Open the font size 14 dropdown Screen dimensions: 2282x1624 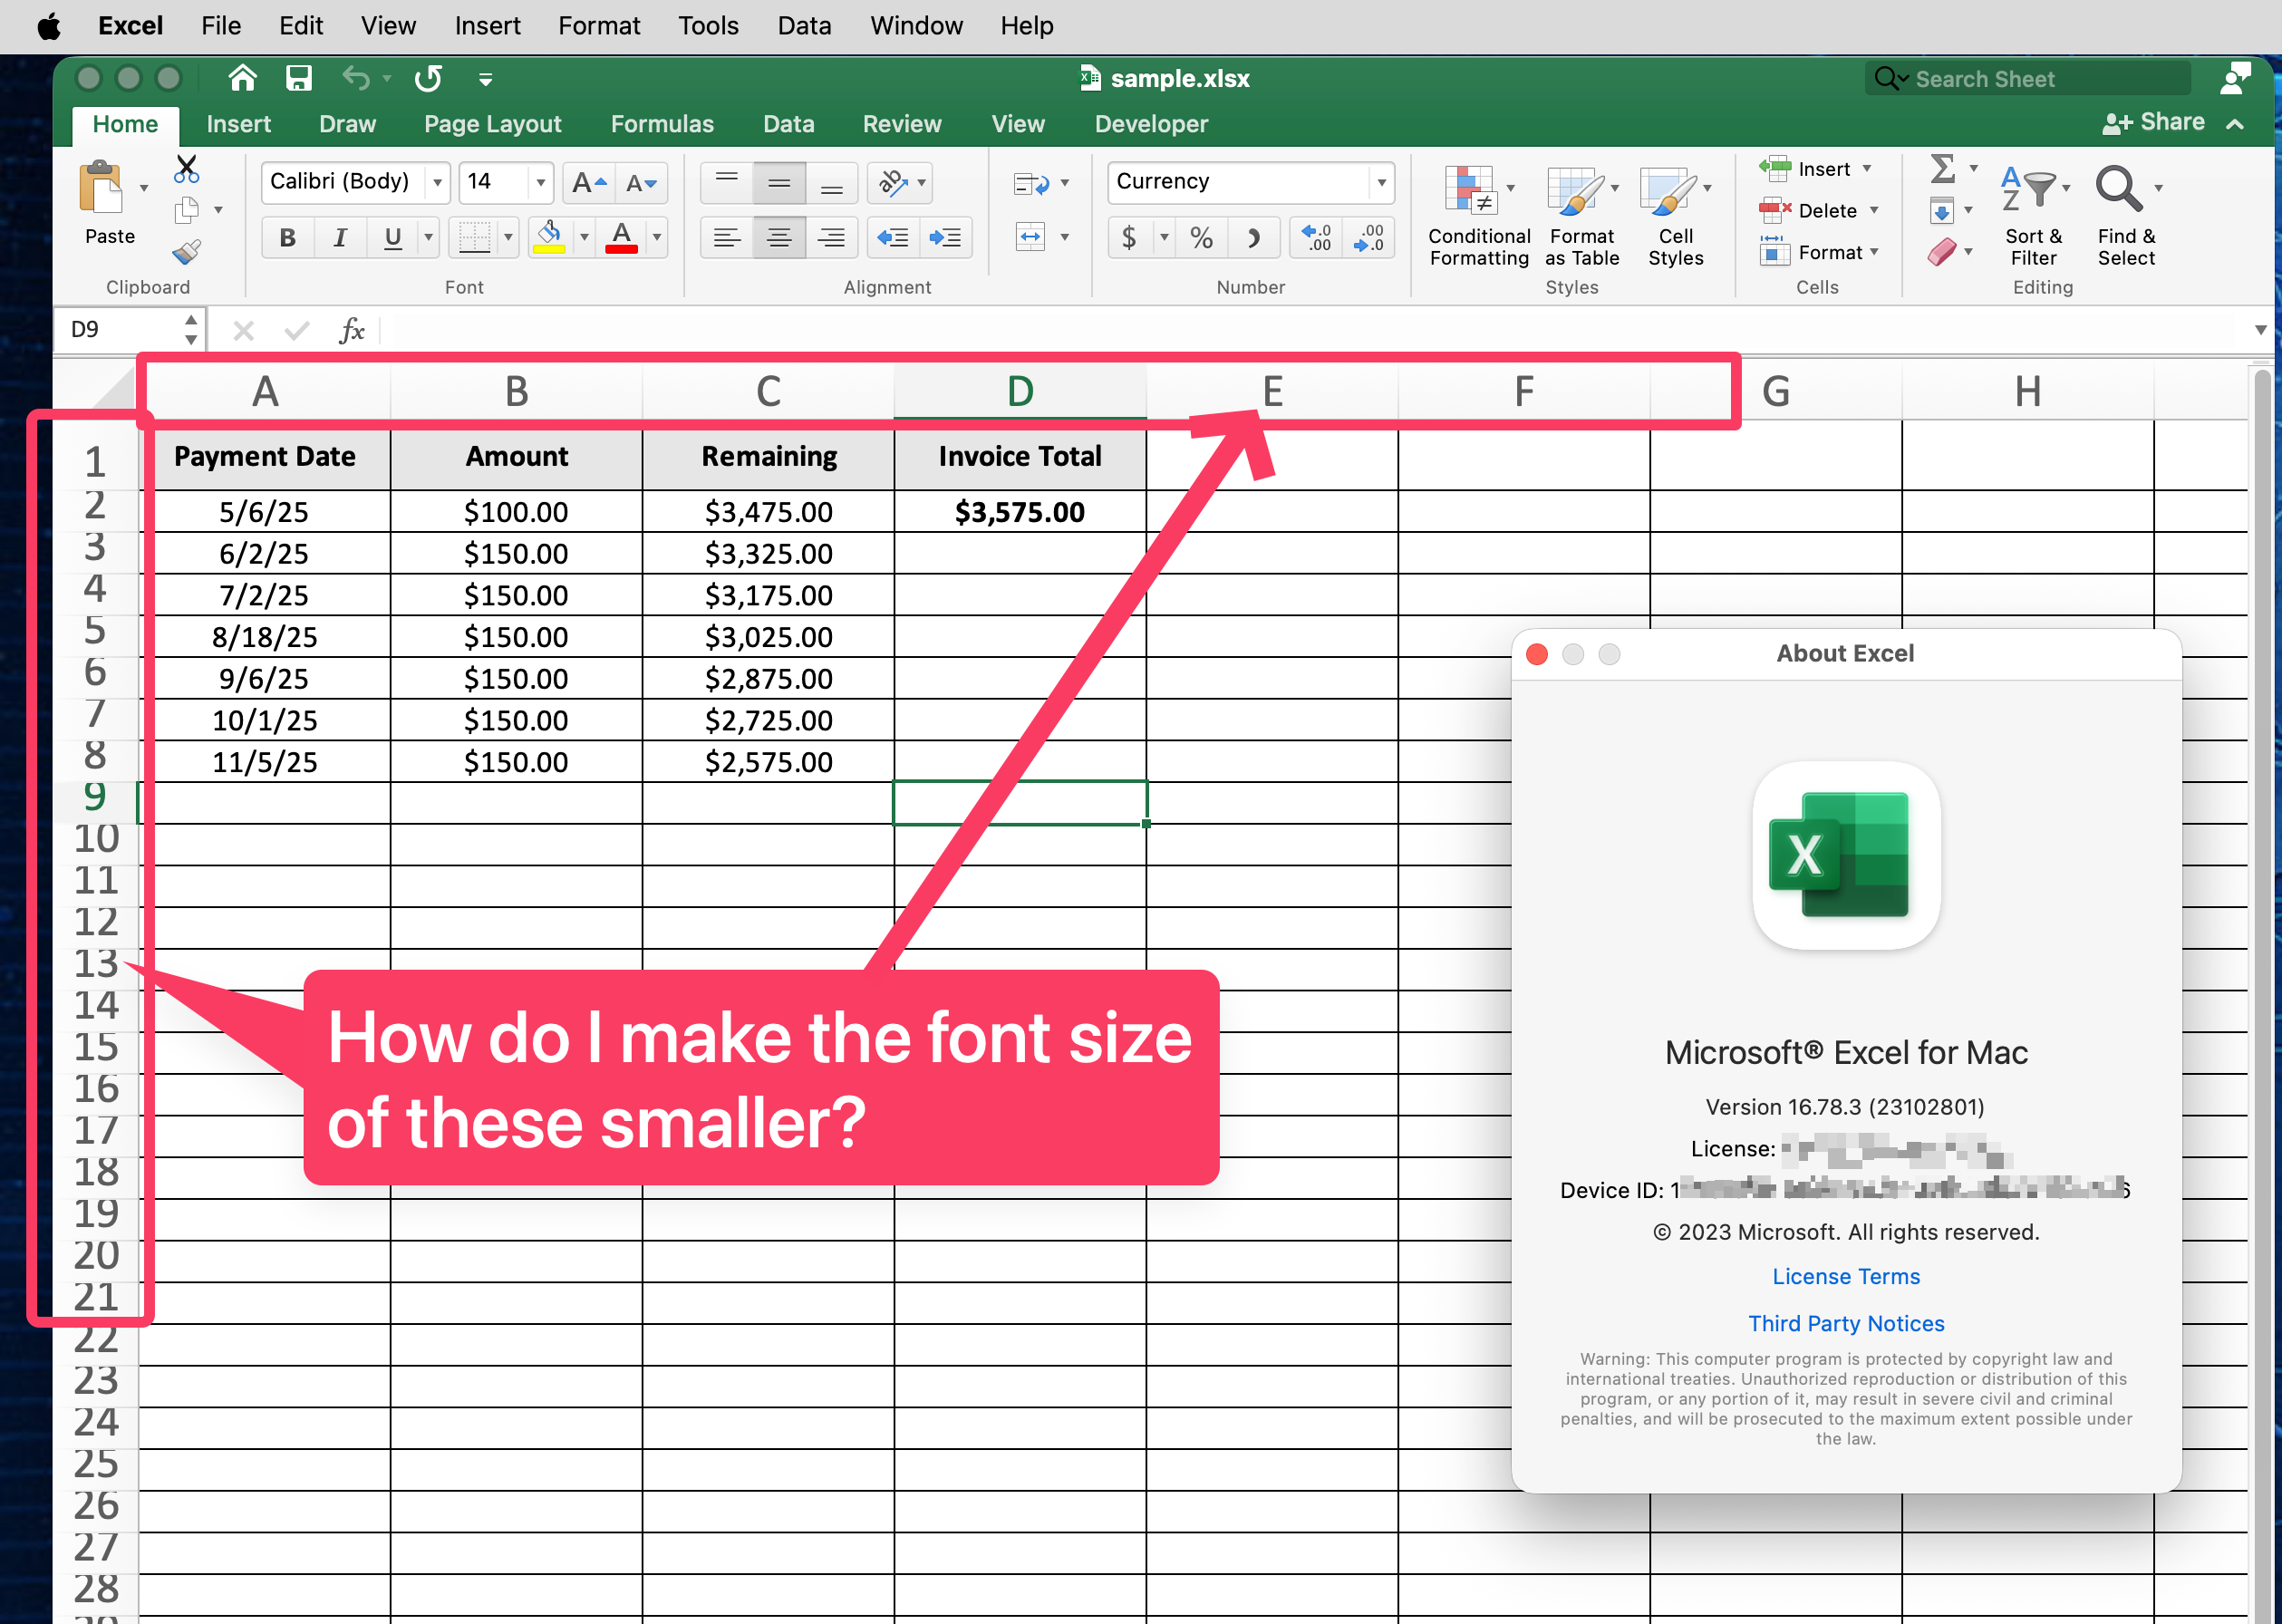[x=540, y=183]
